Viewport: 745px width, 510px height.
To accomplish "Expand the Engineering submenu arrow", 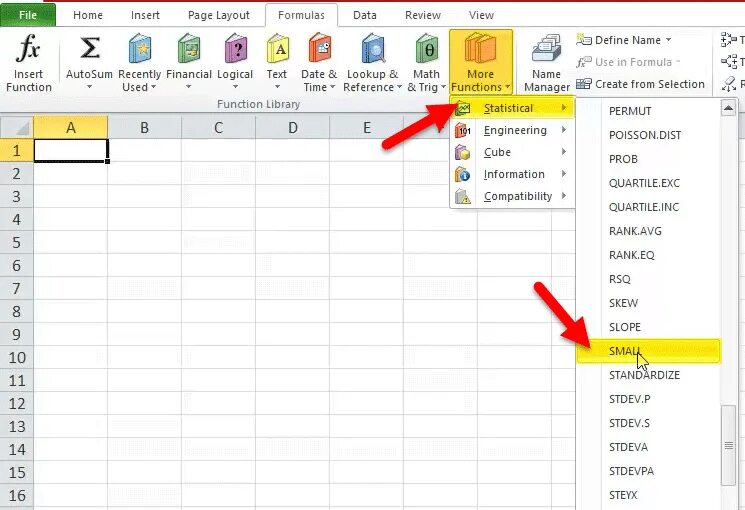I will click(564, 130).
